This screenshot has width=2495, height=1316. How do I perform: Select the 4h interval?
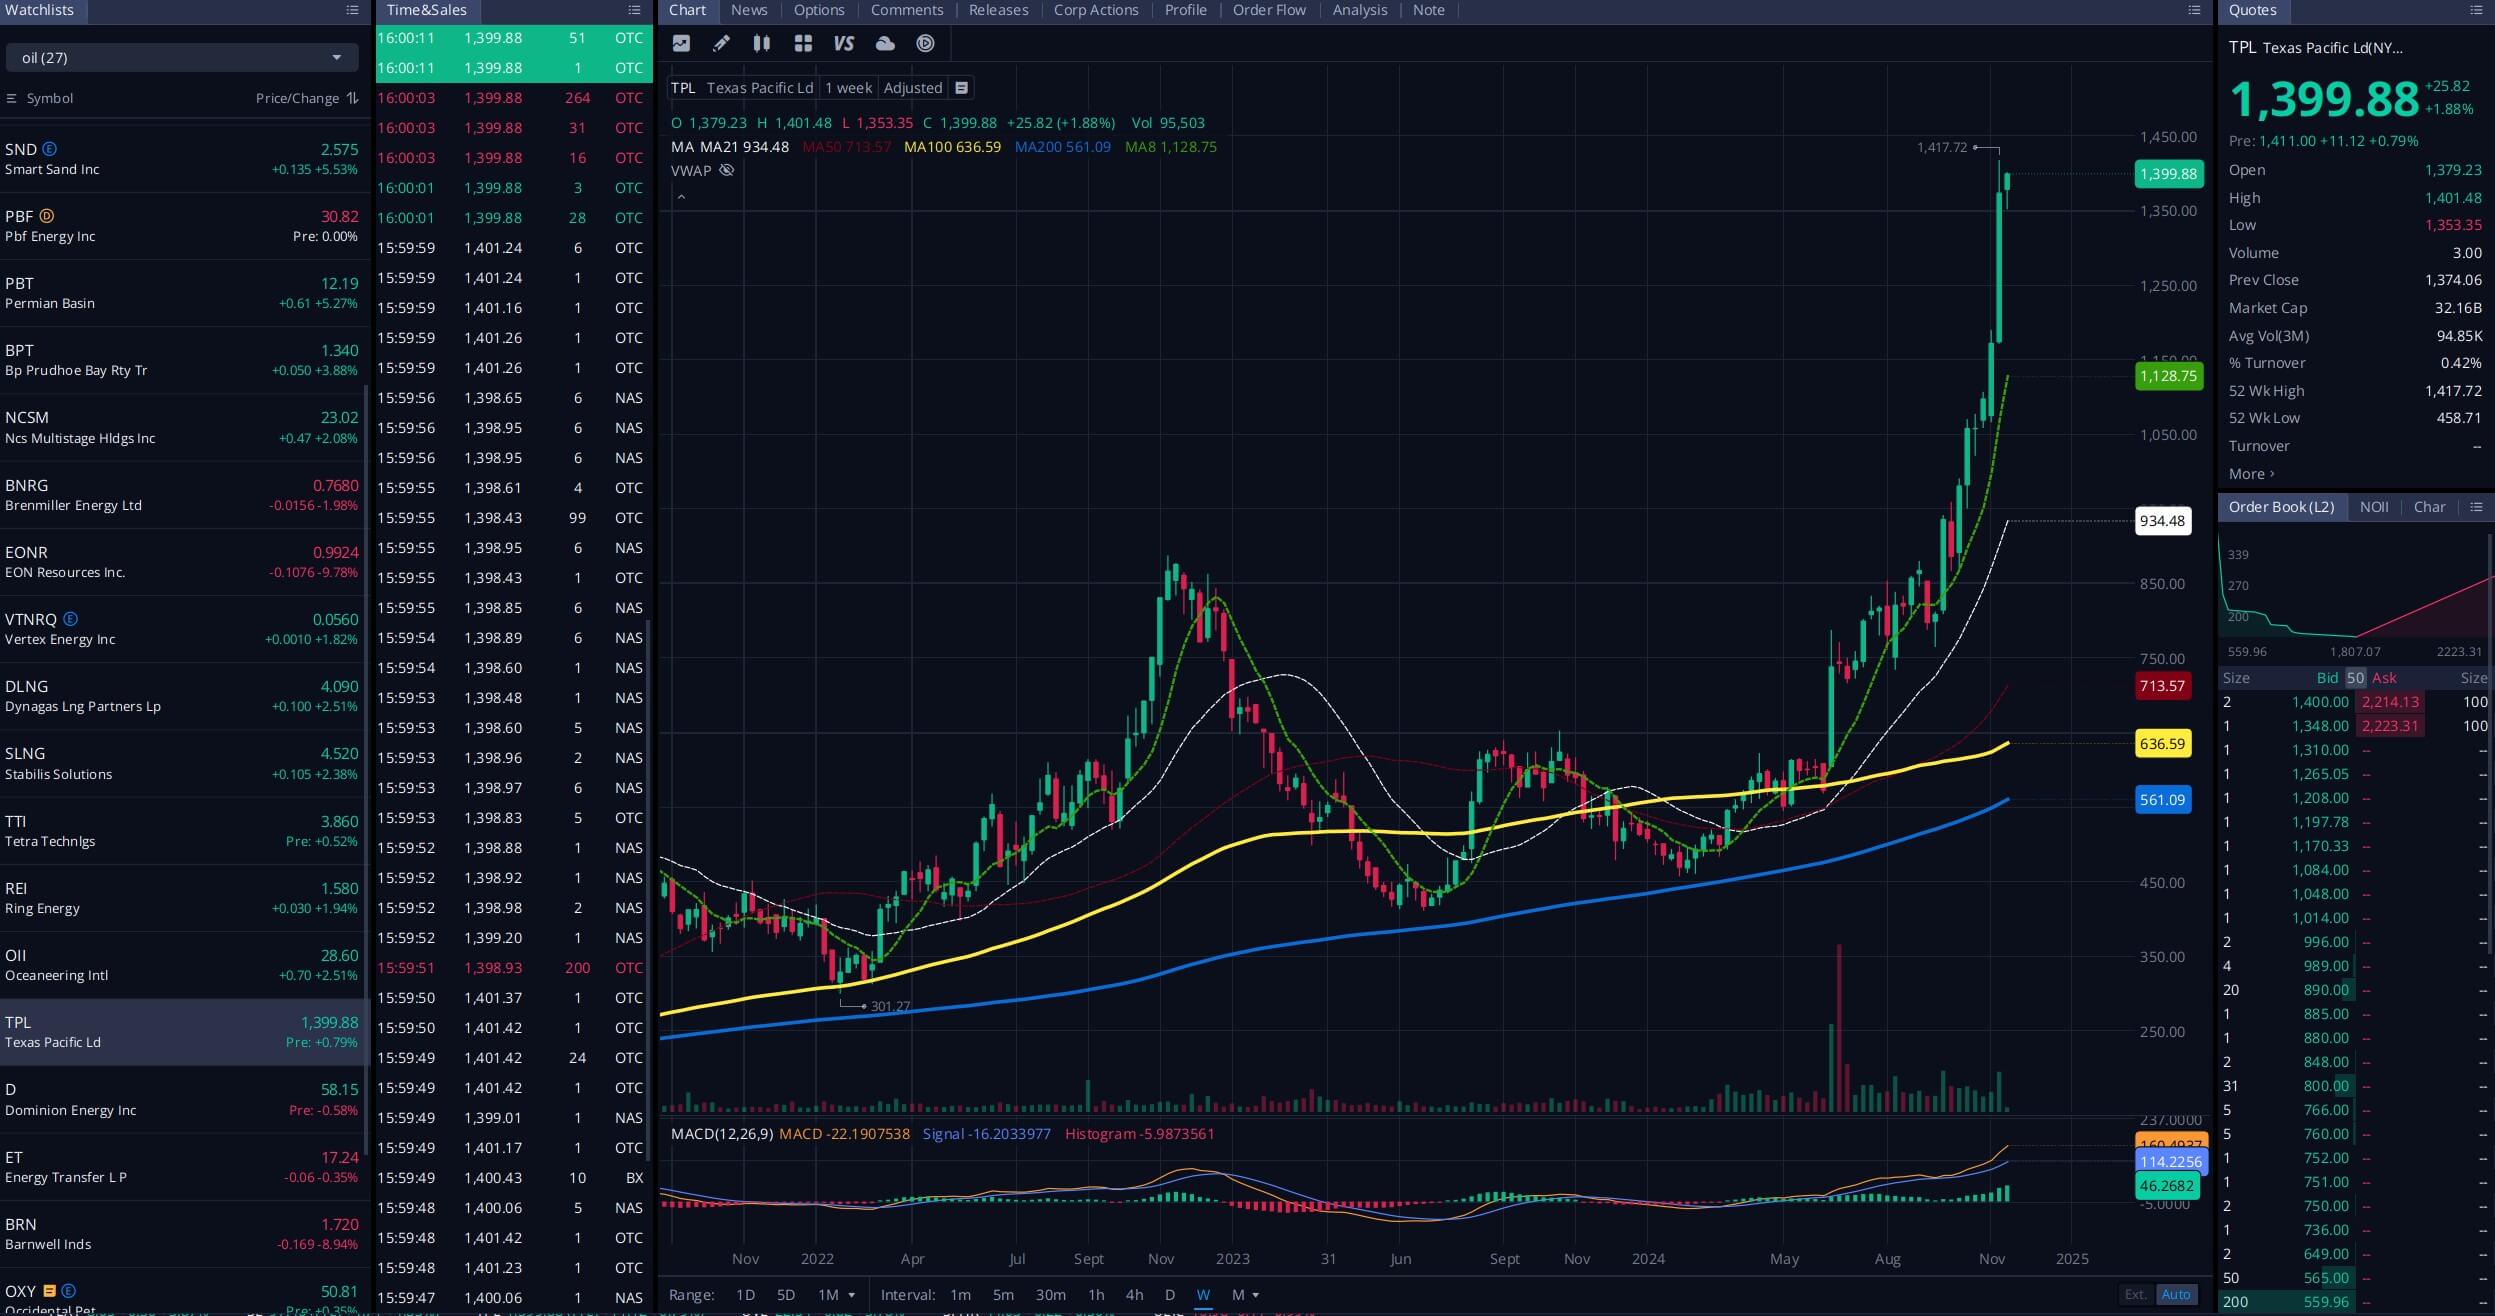click(1134, 1294)
